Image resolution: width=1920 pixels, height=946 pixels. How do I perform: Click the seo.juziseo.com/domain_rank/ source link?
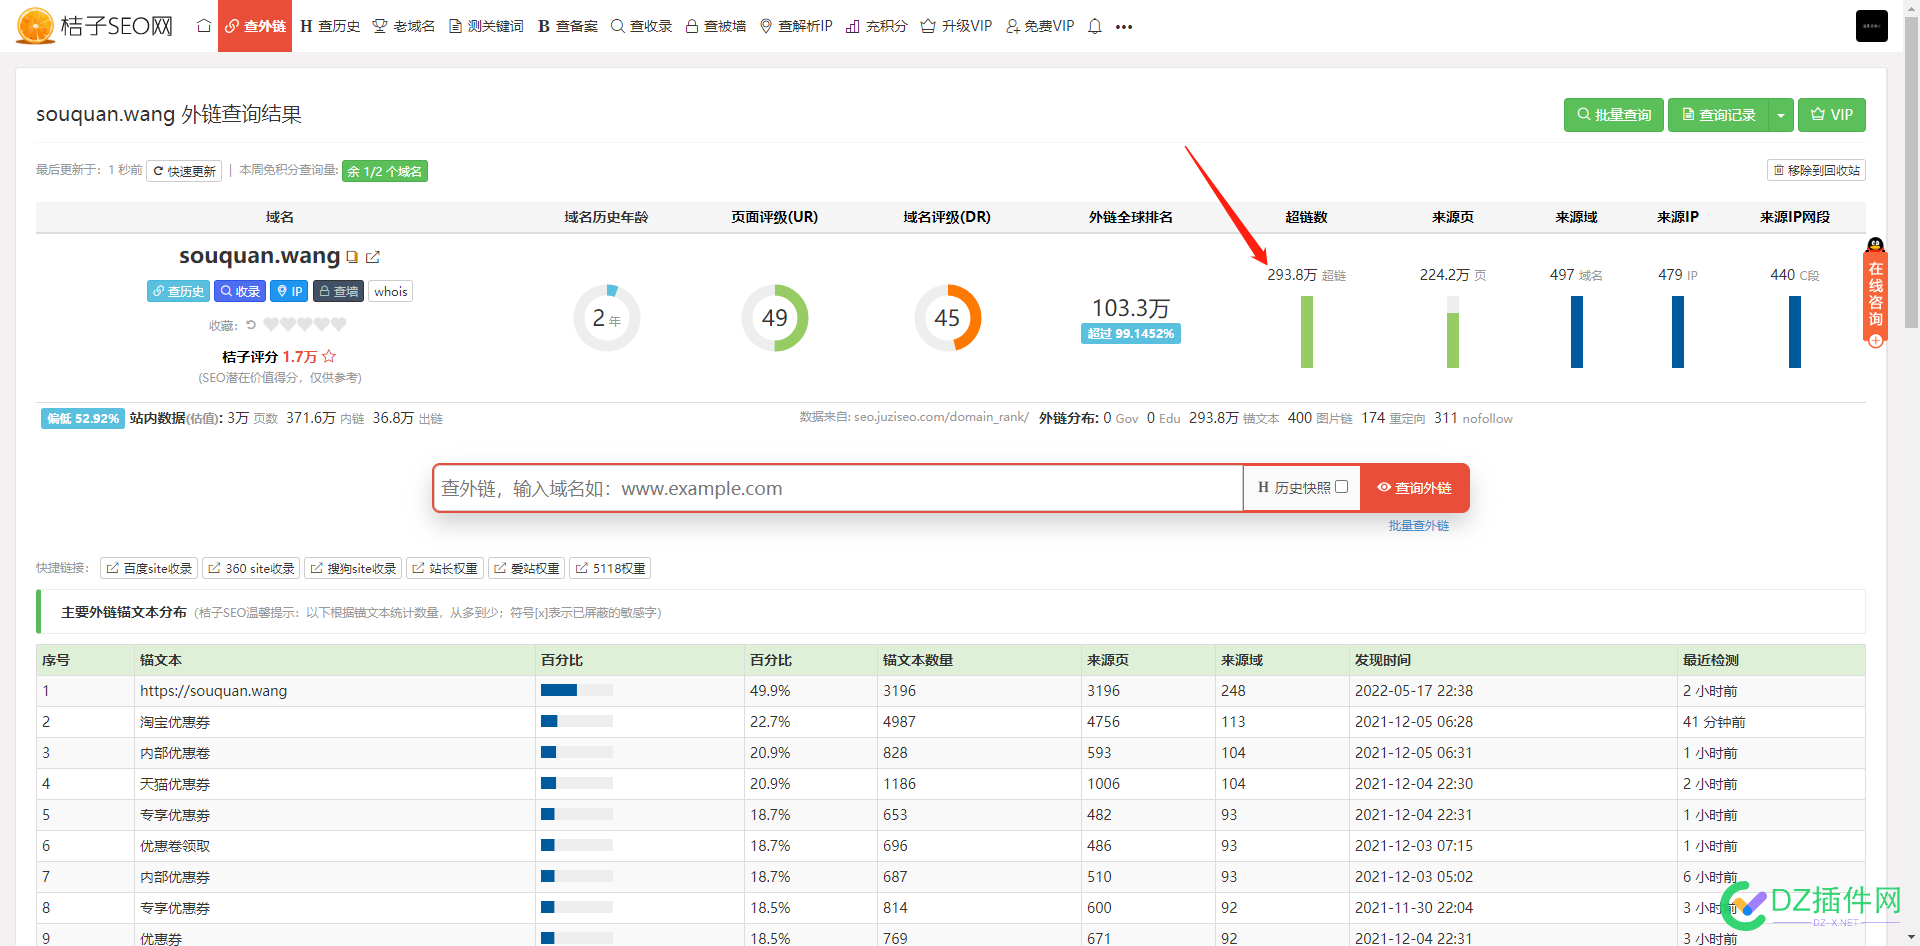(x=941, y=417)
